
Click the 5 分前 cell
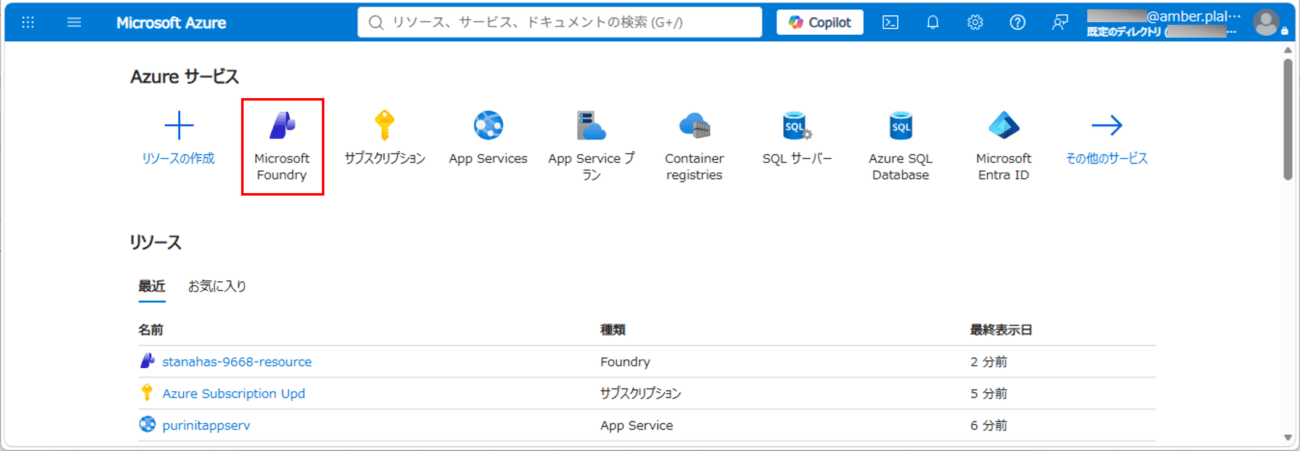point(988,394)
